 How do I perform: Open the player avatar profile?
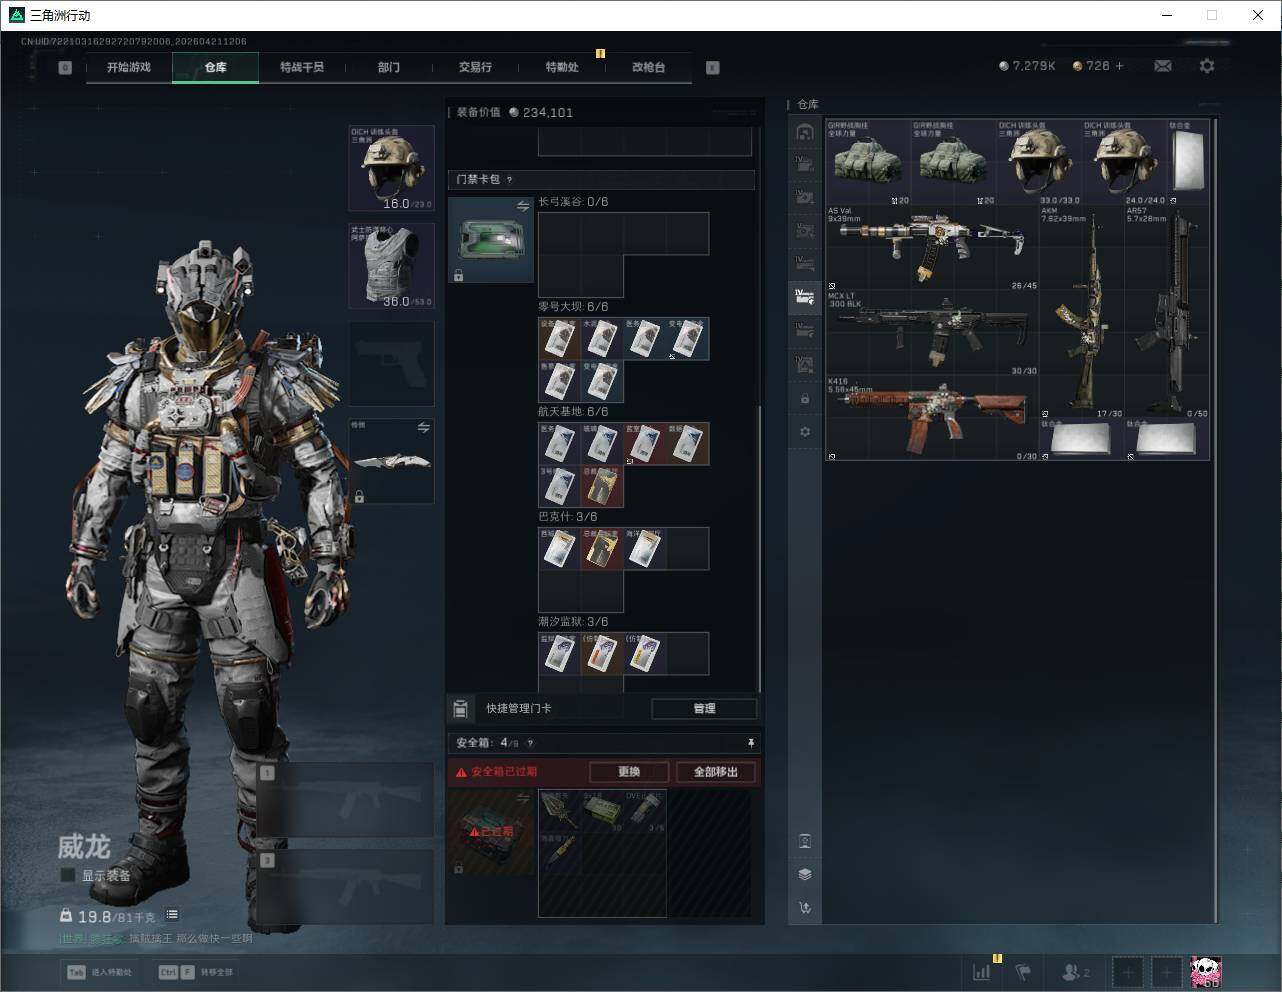coord(1206,971)
